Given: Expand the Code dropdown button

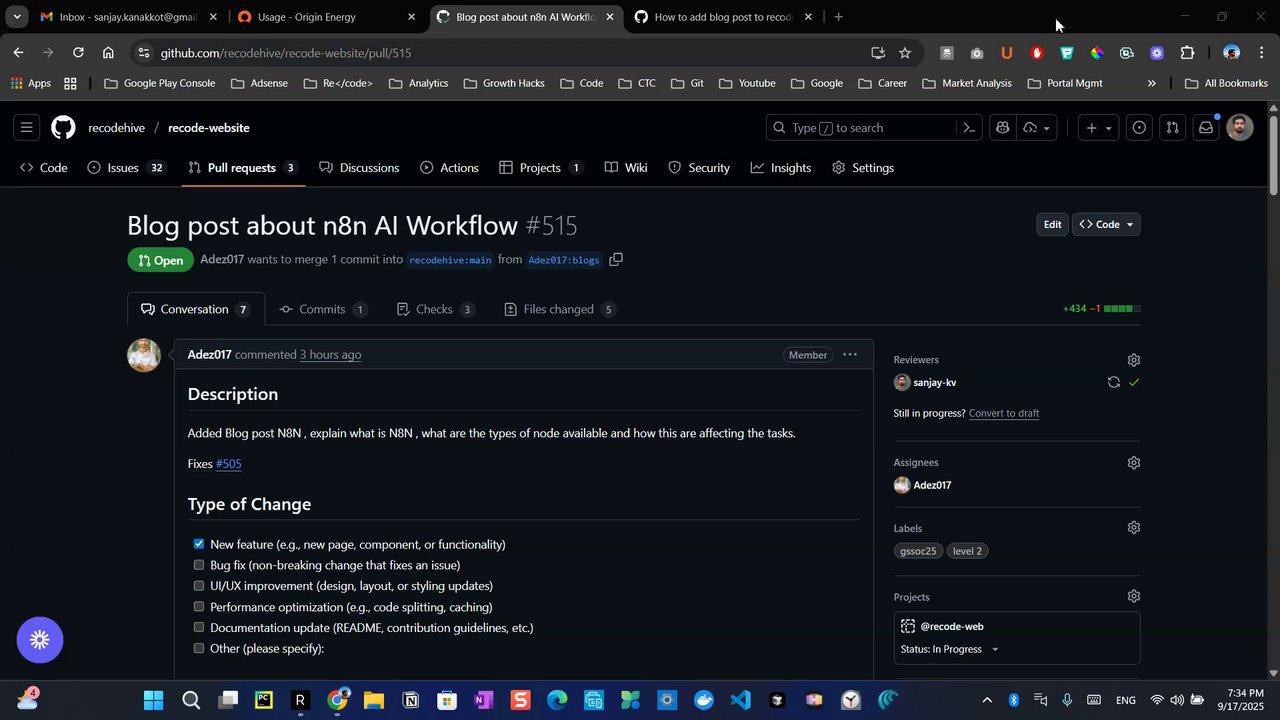Looking at the screenshot, I should (1106, 225).
